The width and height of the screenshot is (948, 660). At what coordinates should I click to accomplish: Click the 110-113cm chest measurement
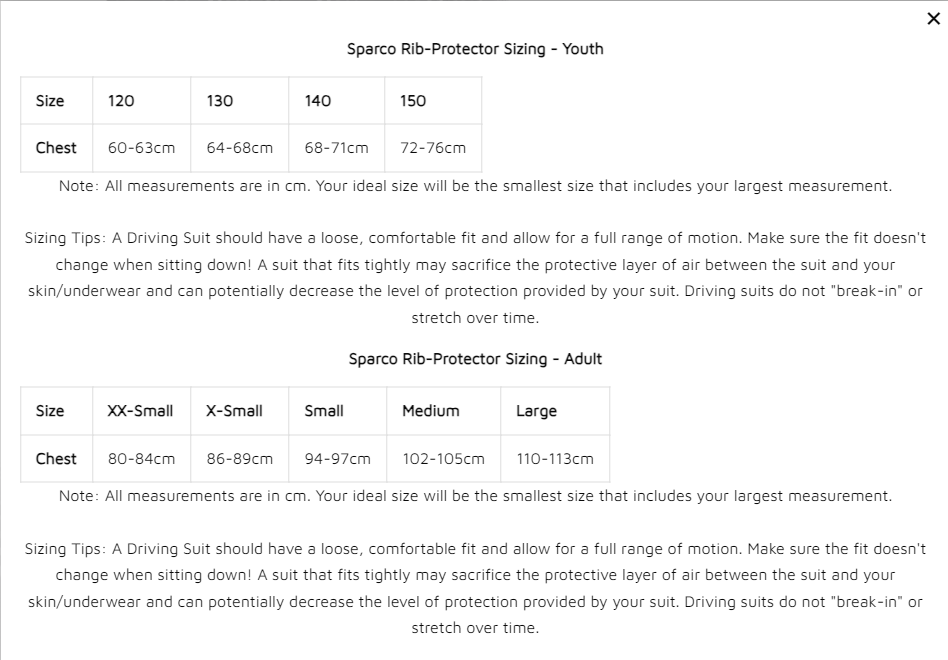tap(555, 459)
